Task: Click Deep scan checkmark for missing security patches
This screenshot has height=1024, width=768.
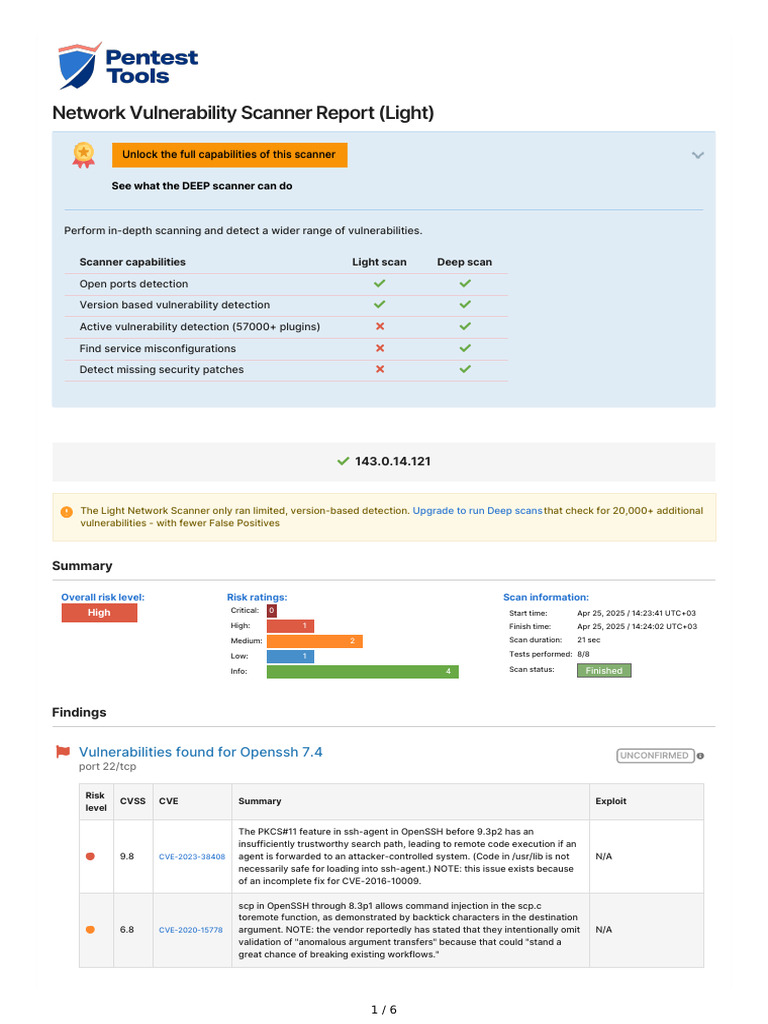Action: [465, 369]
